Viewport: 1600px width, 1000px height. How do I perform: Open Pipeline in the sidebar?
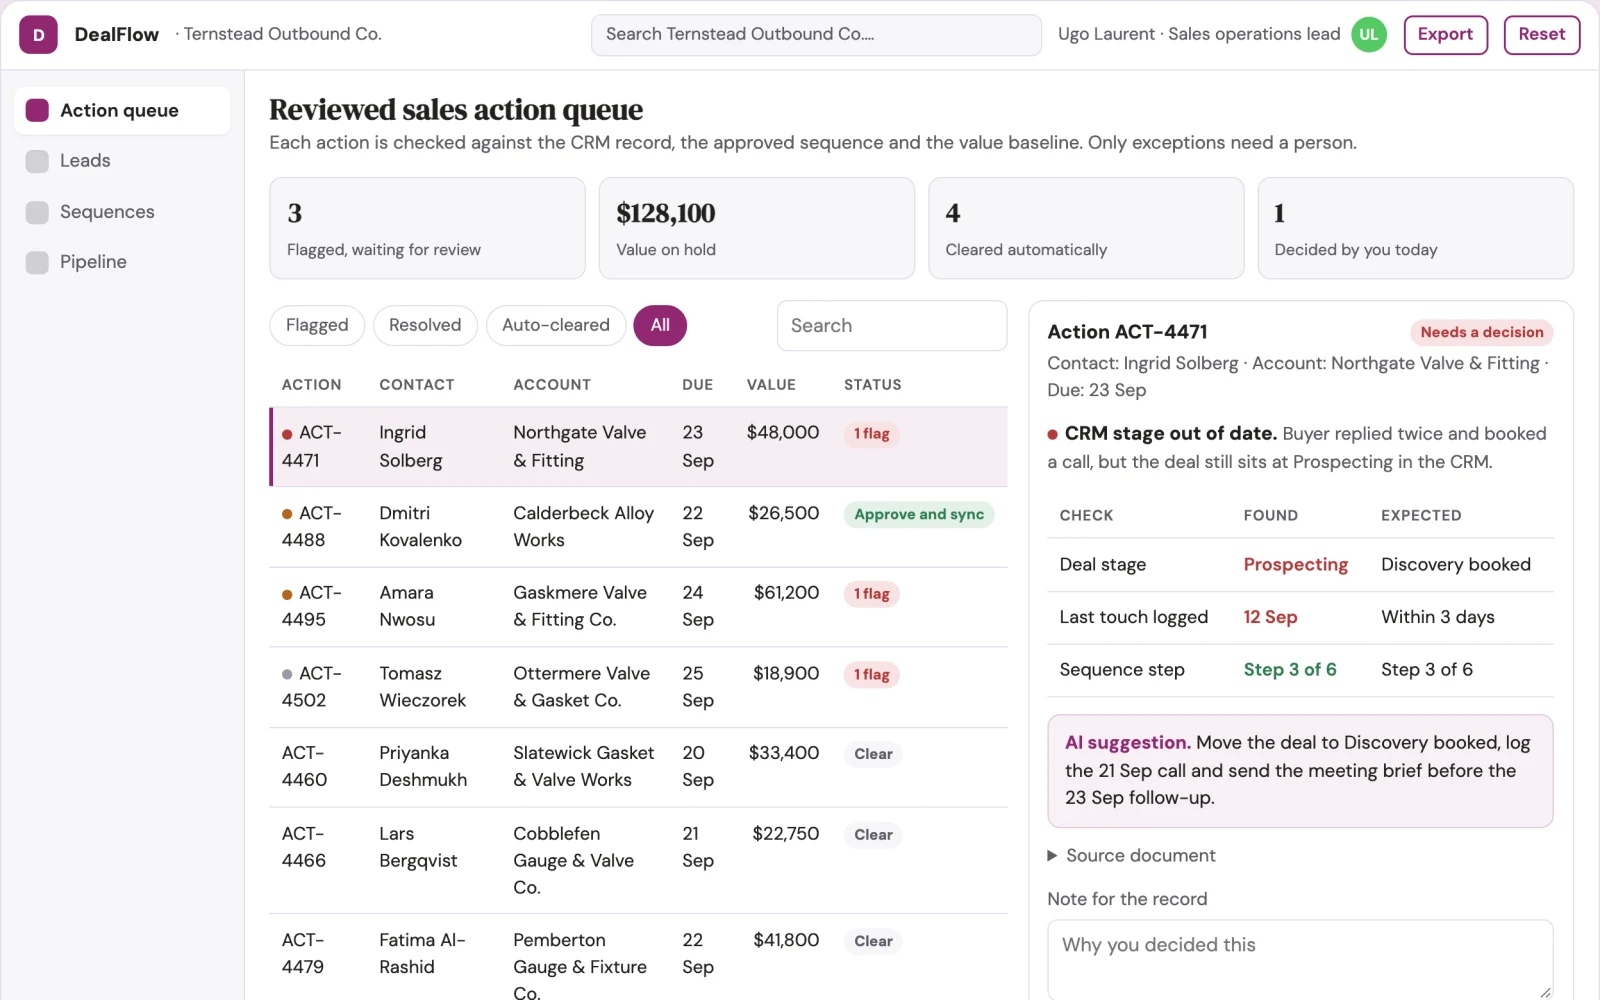click(122, 262)
